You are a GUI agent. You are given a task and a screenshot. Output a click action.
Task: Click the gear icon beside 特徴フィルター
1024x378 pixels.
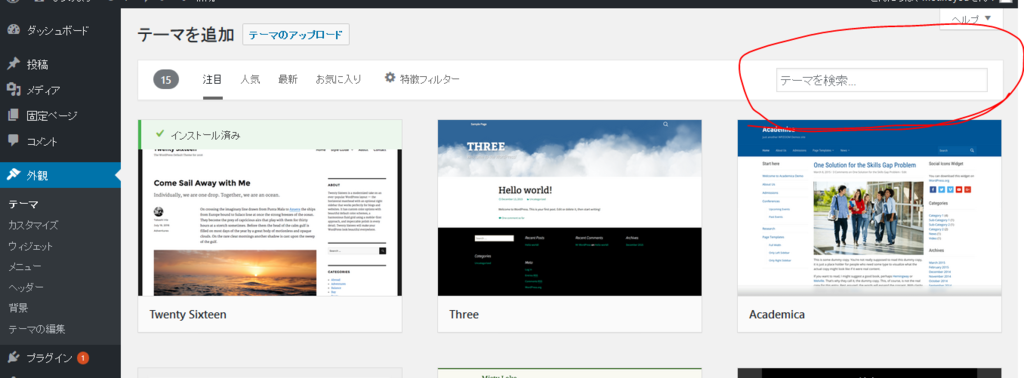point(390,78)
